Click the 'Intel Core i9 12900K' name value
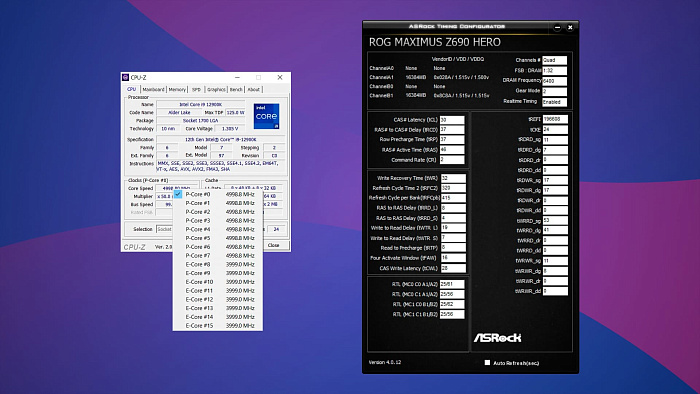This screenshot has width=700, height=394. point(200,104)
